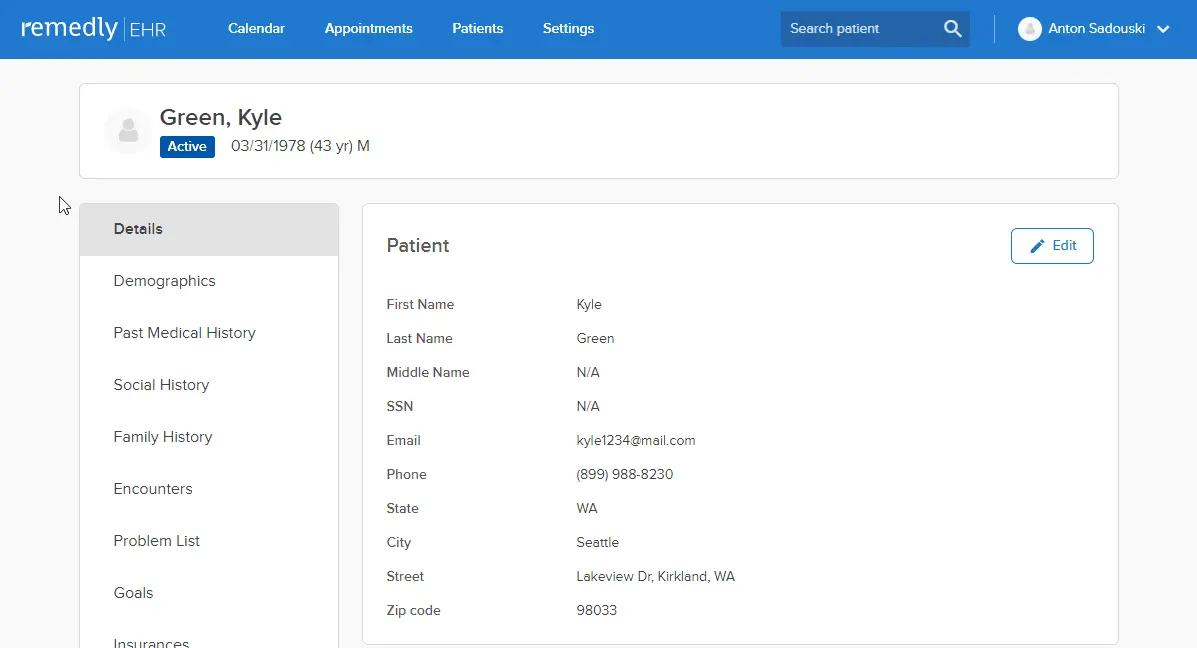Click the search magnifier icon
The width and height of the screenshot is (1197, 648).
[x=952, y=29]
